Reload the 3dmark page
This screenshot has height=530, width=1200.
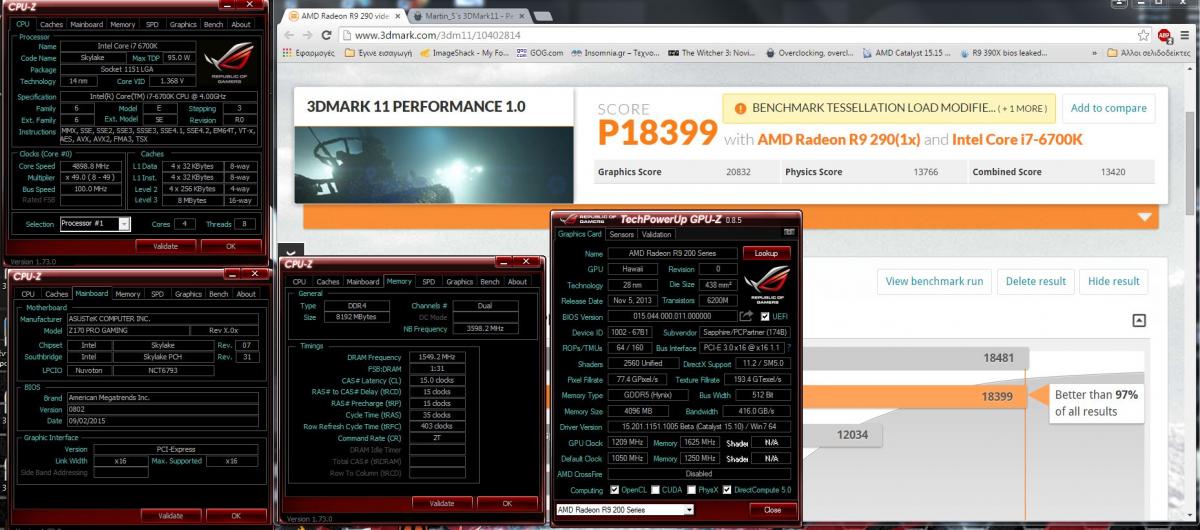click(326, 36)
